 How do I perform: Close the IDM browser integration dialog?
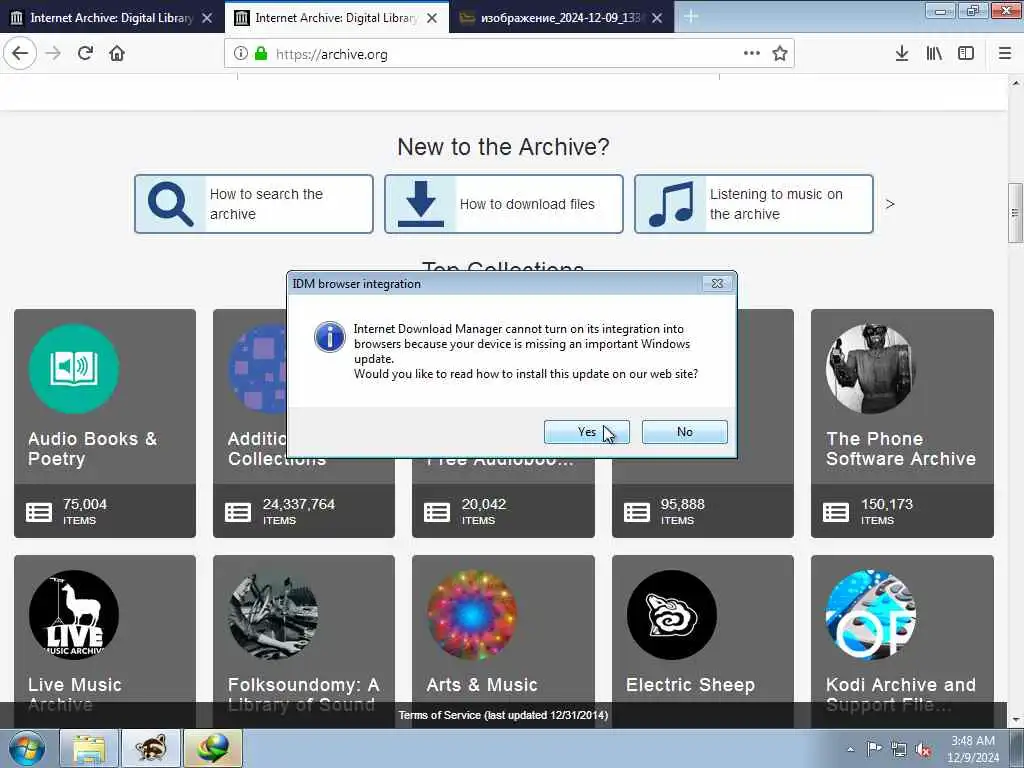coord(717,283)
